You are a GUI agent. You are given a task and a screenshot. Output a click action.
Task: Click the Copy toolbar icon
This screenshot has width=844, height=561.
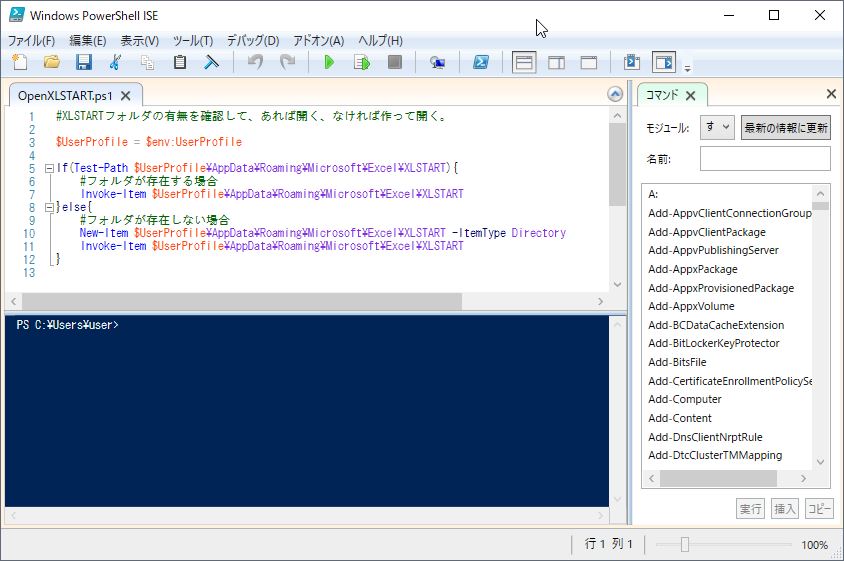[x=147, y=62]
